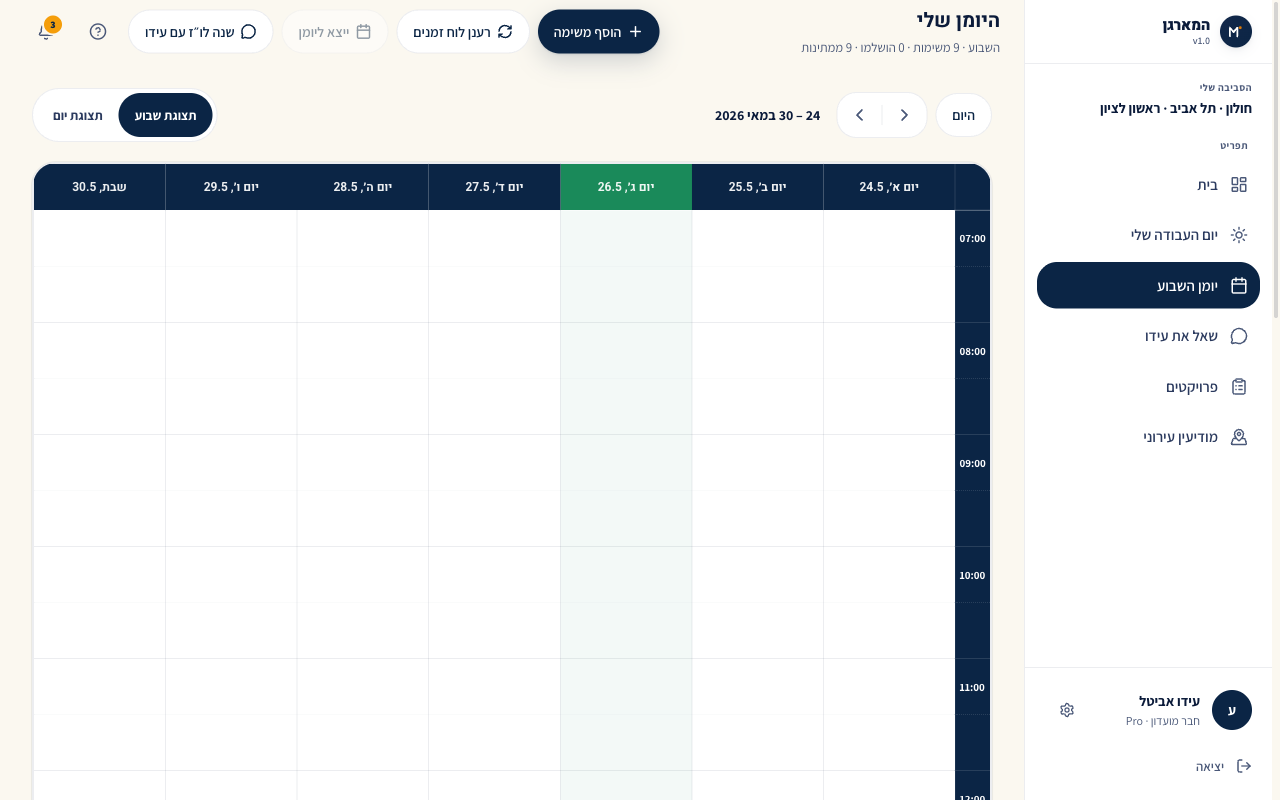1280x800 pixels.
Task: Click the clipboard icon for פרויקטים
Action: 1239,386
